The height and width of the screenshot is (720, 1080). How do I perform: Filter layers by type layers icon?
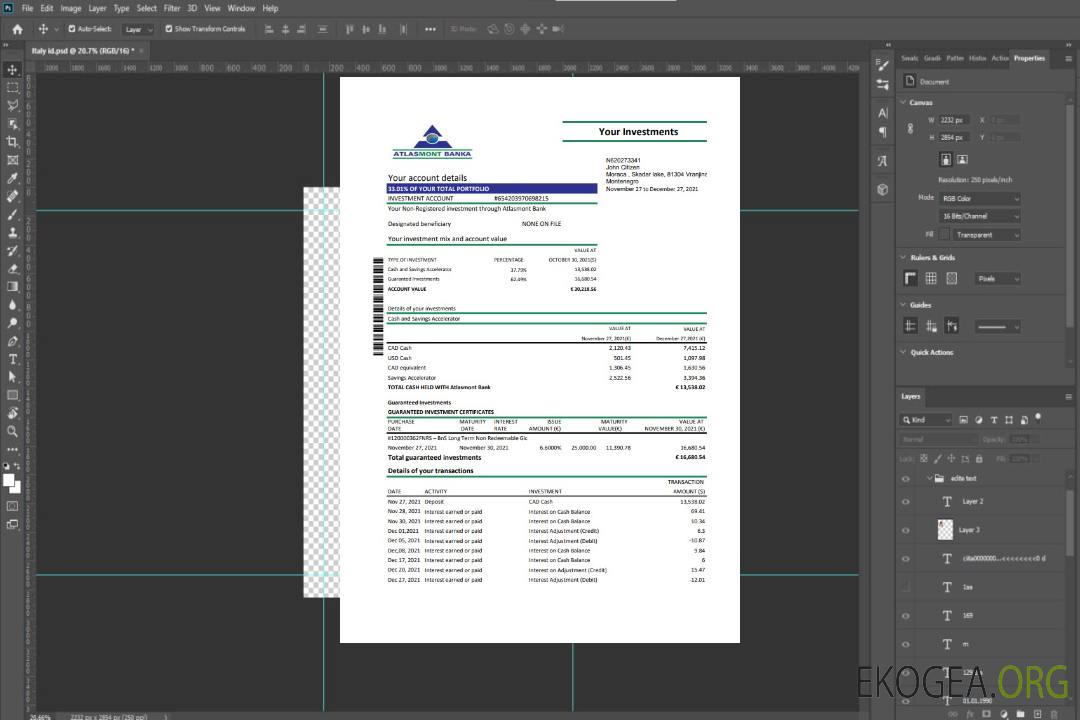tap(994, 420)
